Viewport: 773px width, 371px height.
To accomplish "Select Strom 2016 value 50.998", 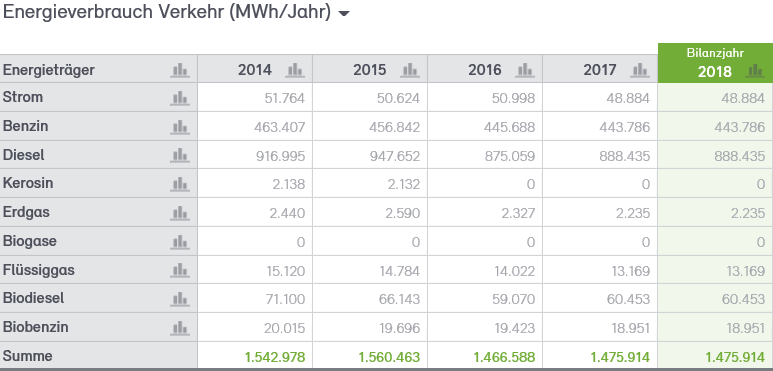I will pos(513,98).
